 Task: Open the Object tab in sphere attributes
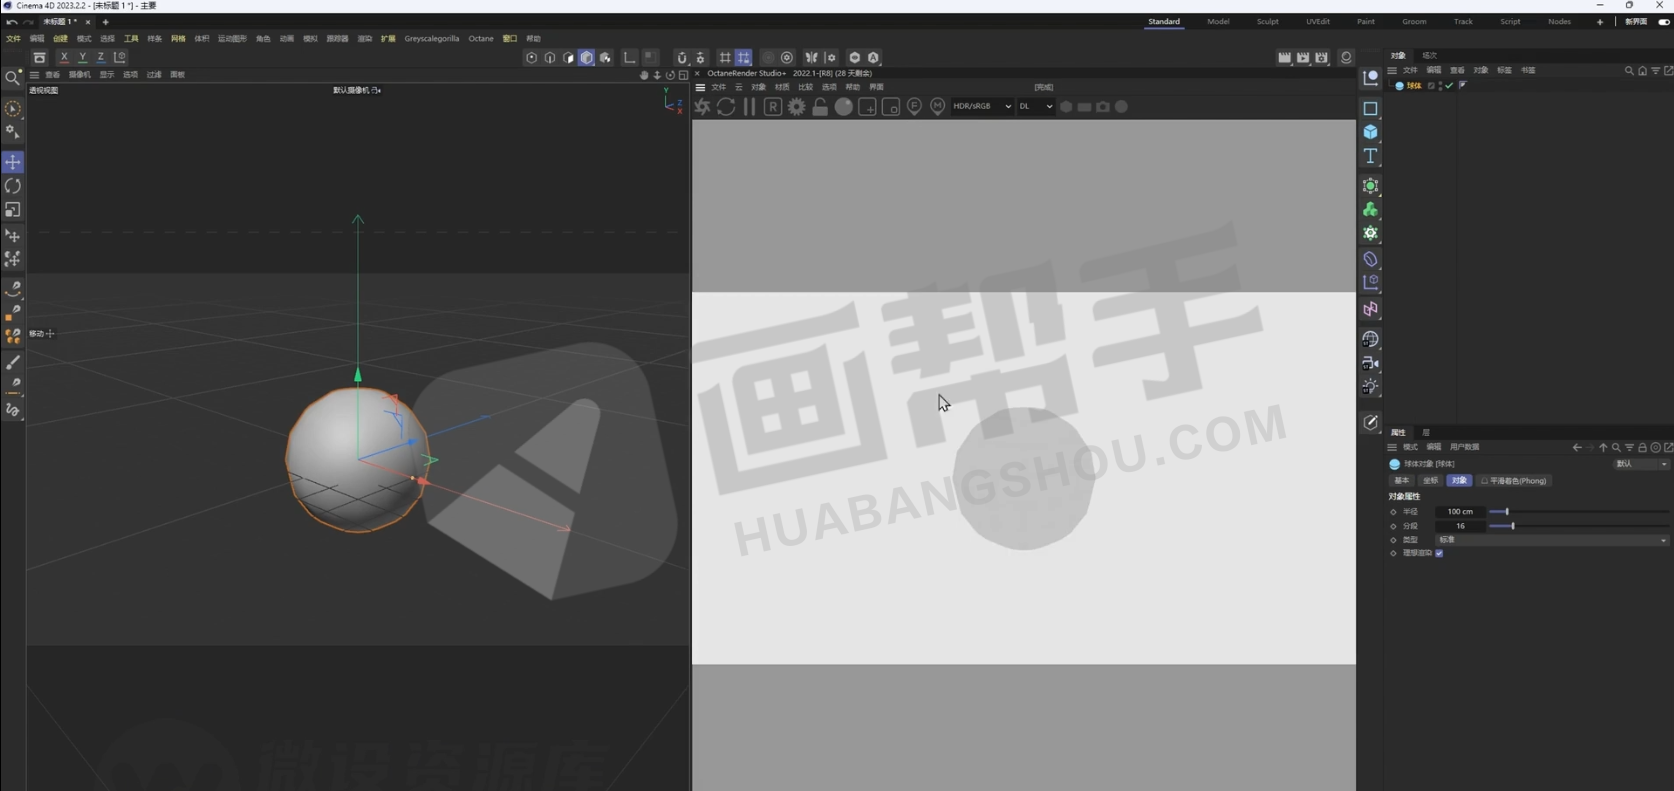(x=1459, y=481)
